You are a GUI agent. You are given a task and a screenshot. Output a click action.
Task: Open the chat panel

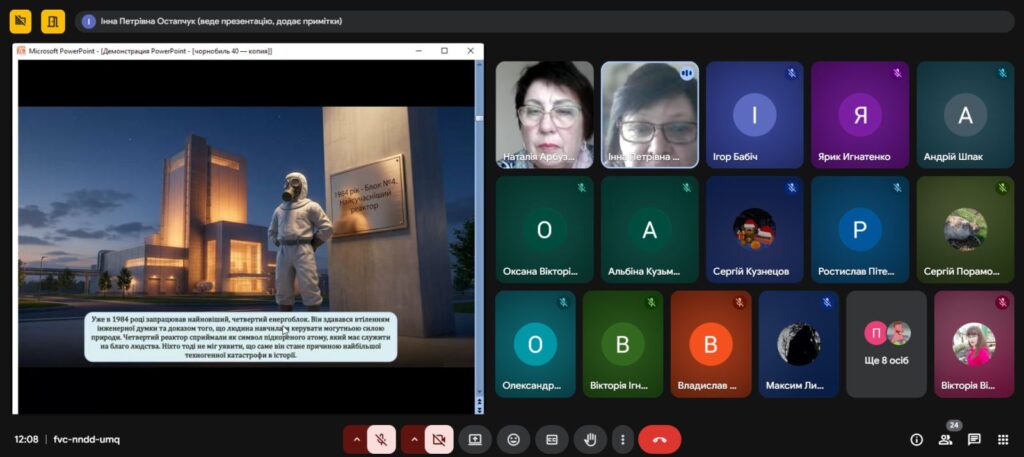[974, 439]
